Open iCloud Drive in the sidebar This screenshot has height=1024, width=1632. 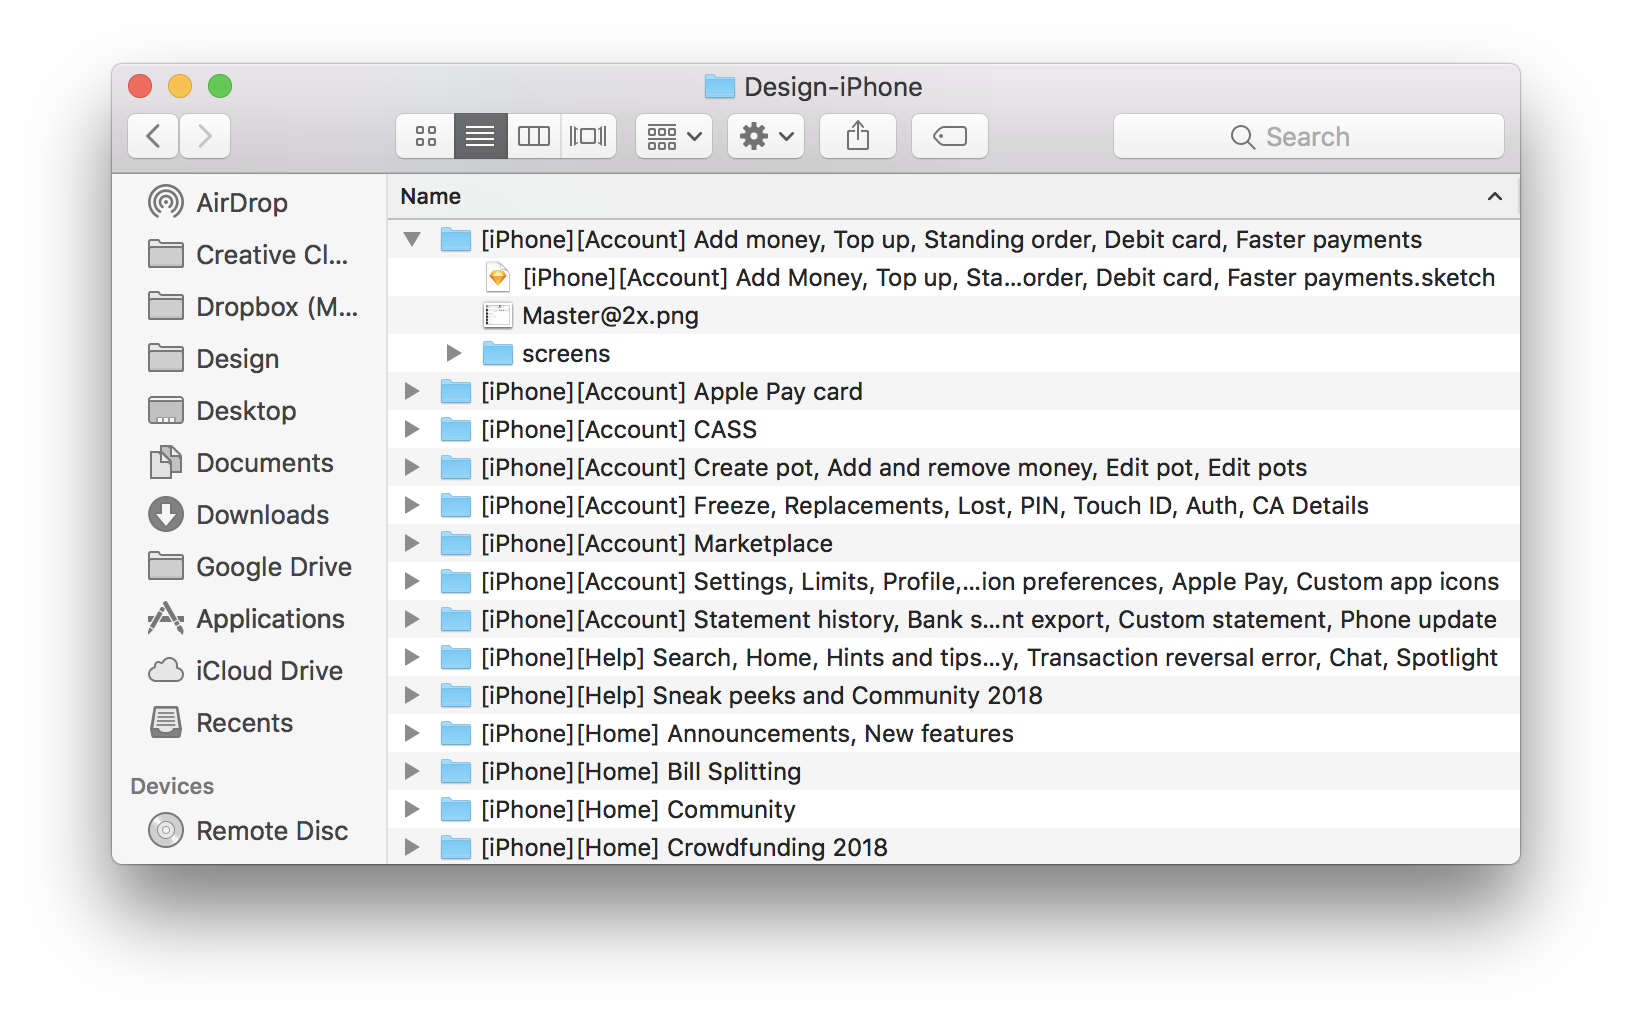point(245,670)
